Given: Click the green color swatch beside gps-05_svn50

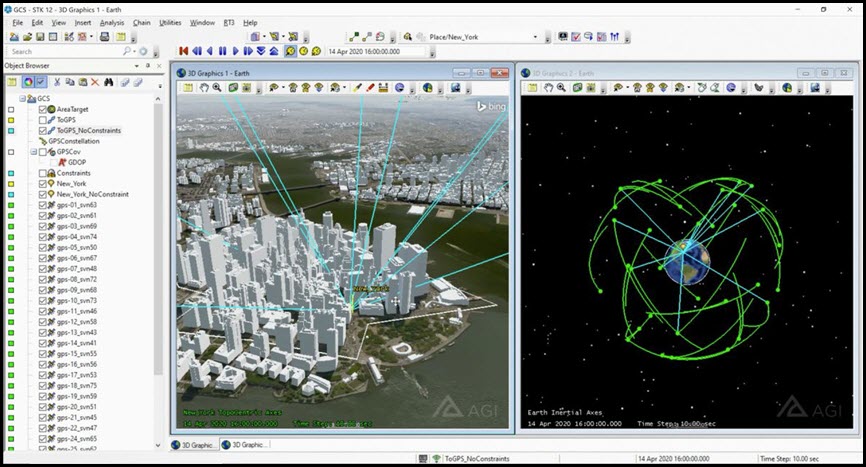Looking at the screenshot, I should (x=11, y=247).
